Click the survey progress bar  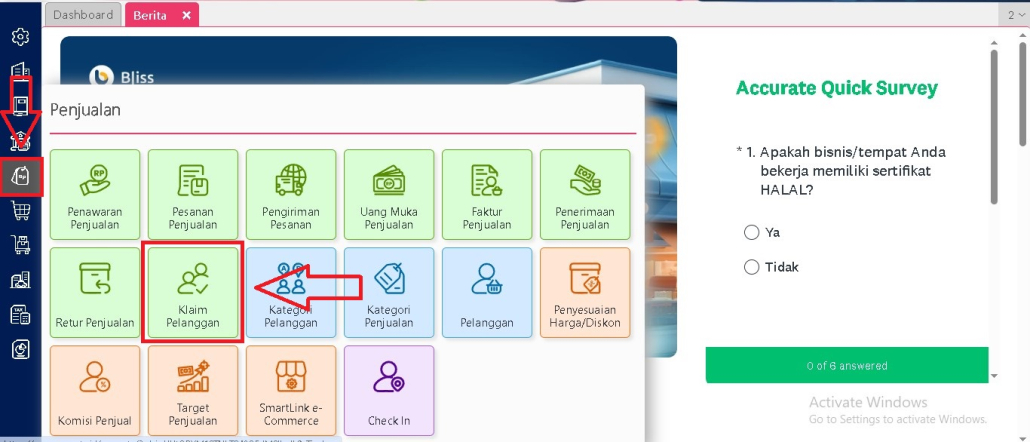846,365
